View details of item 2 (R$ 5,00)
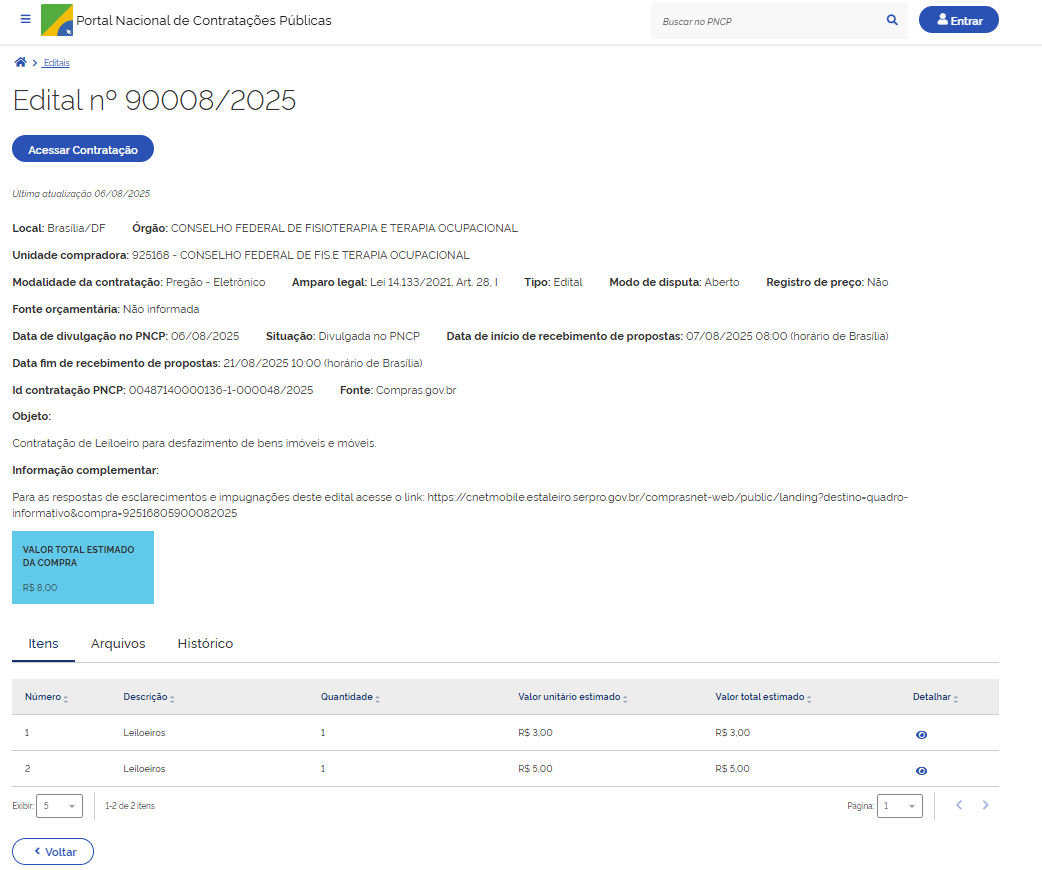This screenshot has width=1042, height=870. click(x=921, y=770)
